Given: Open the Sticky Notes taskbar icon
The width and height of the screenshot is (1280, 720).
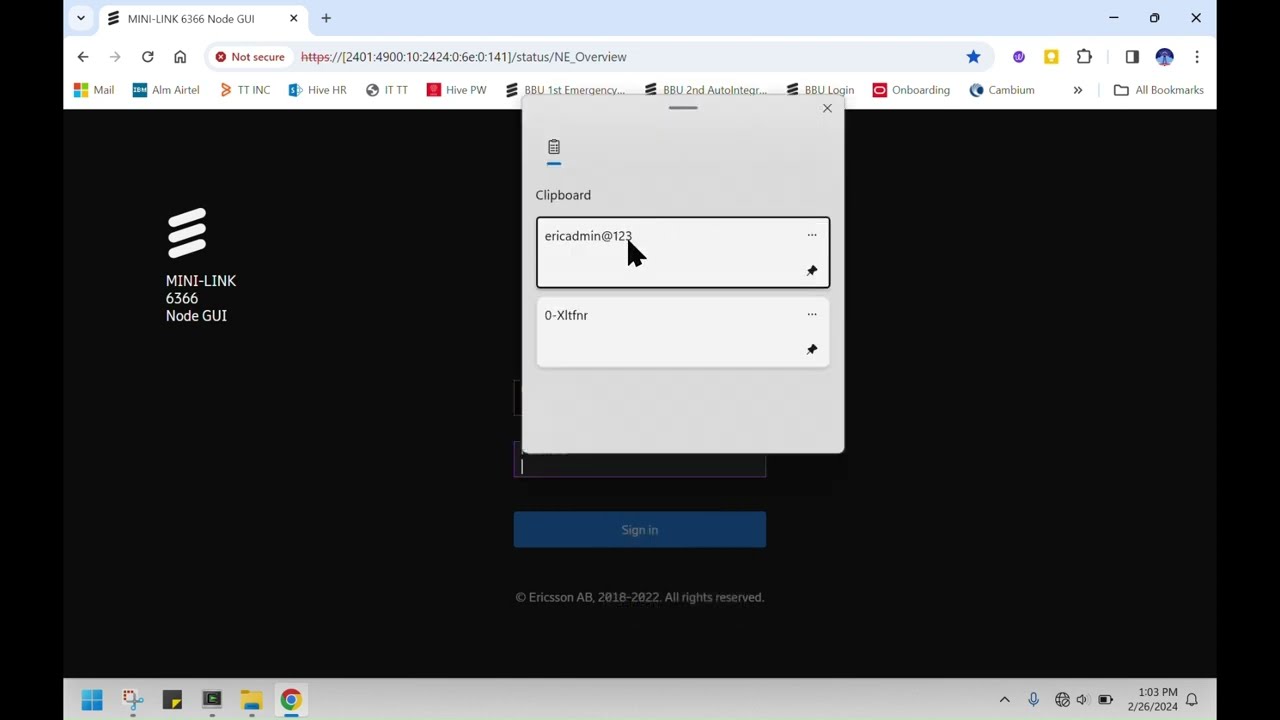Looking at the screenshot, I should click(x=172, y=700).
